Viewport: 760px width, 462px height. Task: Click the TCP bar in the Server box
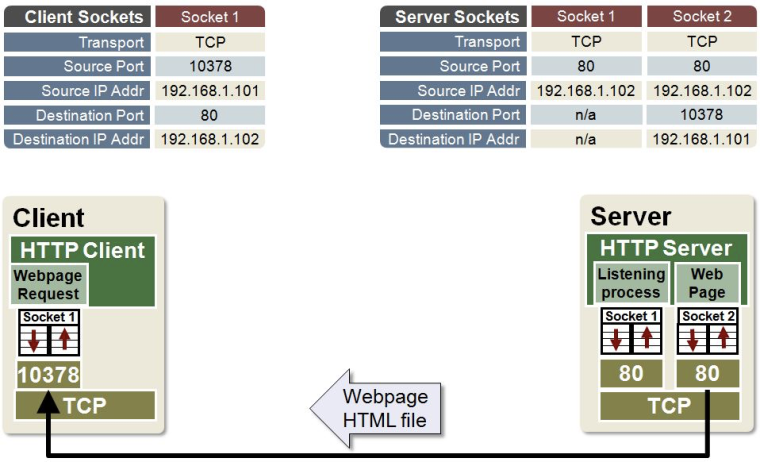pos(668,405)
